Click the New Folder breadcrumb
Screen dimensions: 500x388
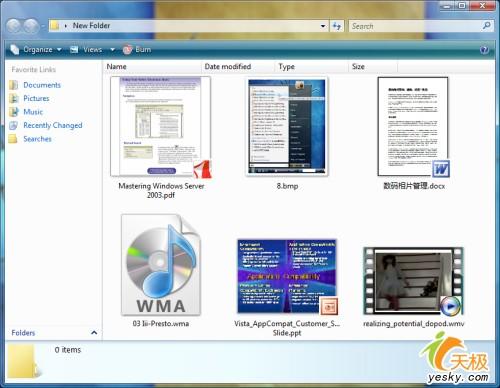91,26
